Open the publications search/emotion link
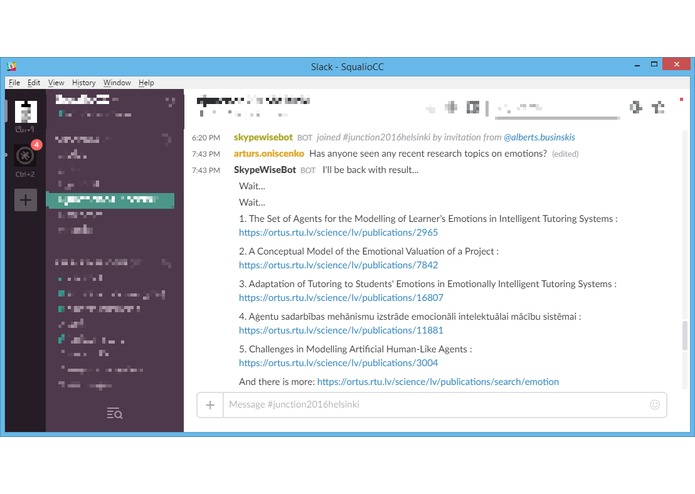Image resolution: width=695 pixels, height=494 pixels. click(438, 382)
